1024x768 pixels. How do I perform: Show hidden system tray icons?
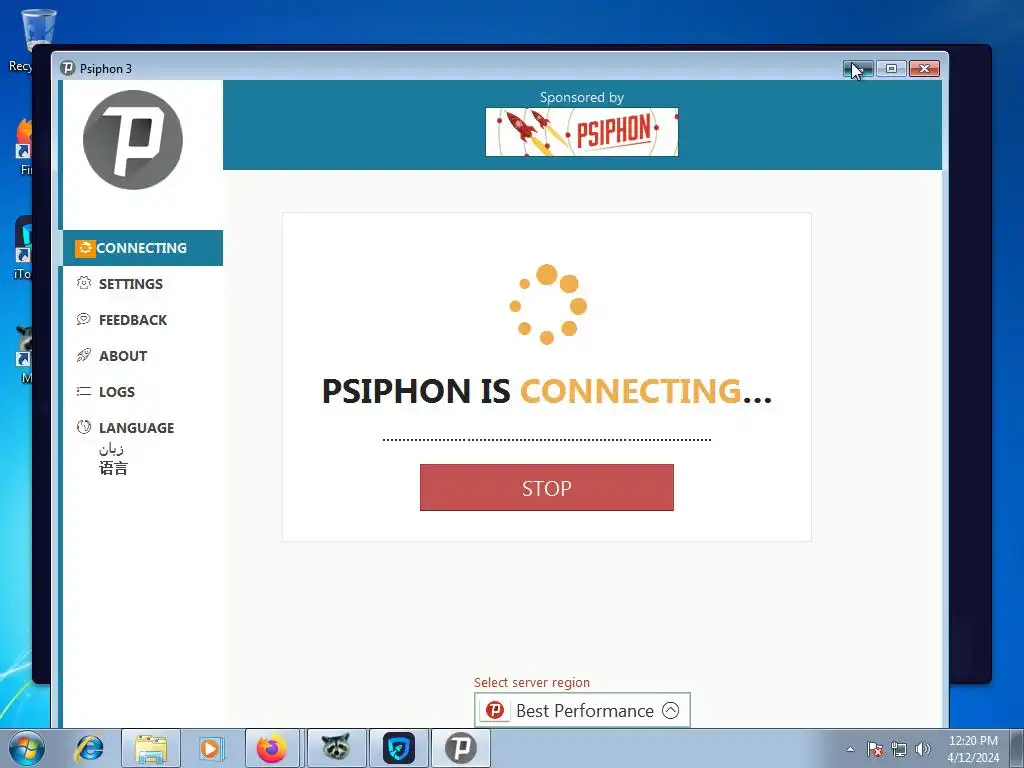[850, 749]
